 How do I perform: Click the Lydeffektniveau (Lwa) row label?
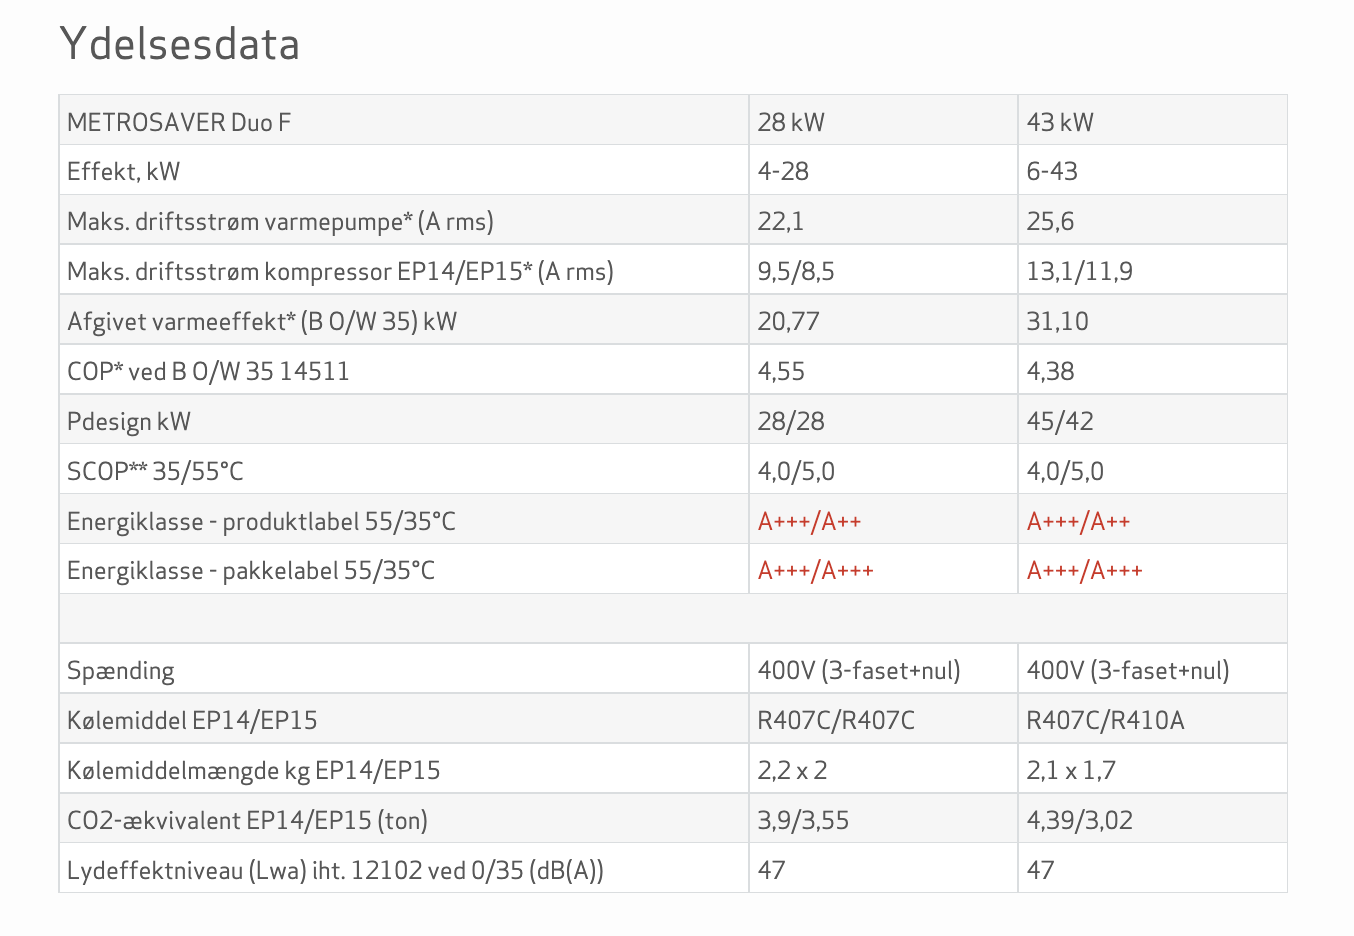tap(335, 870)
